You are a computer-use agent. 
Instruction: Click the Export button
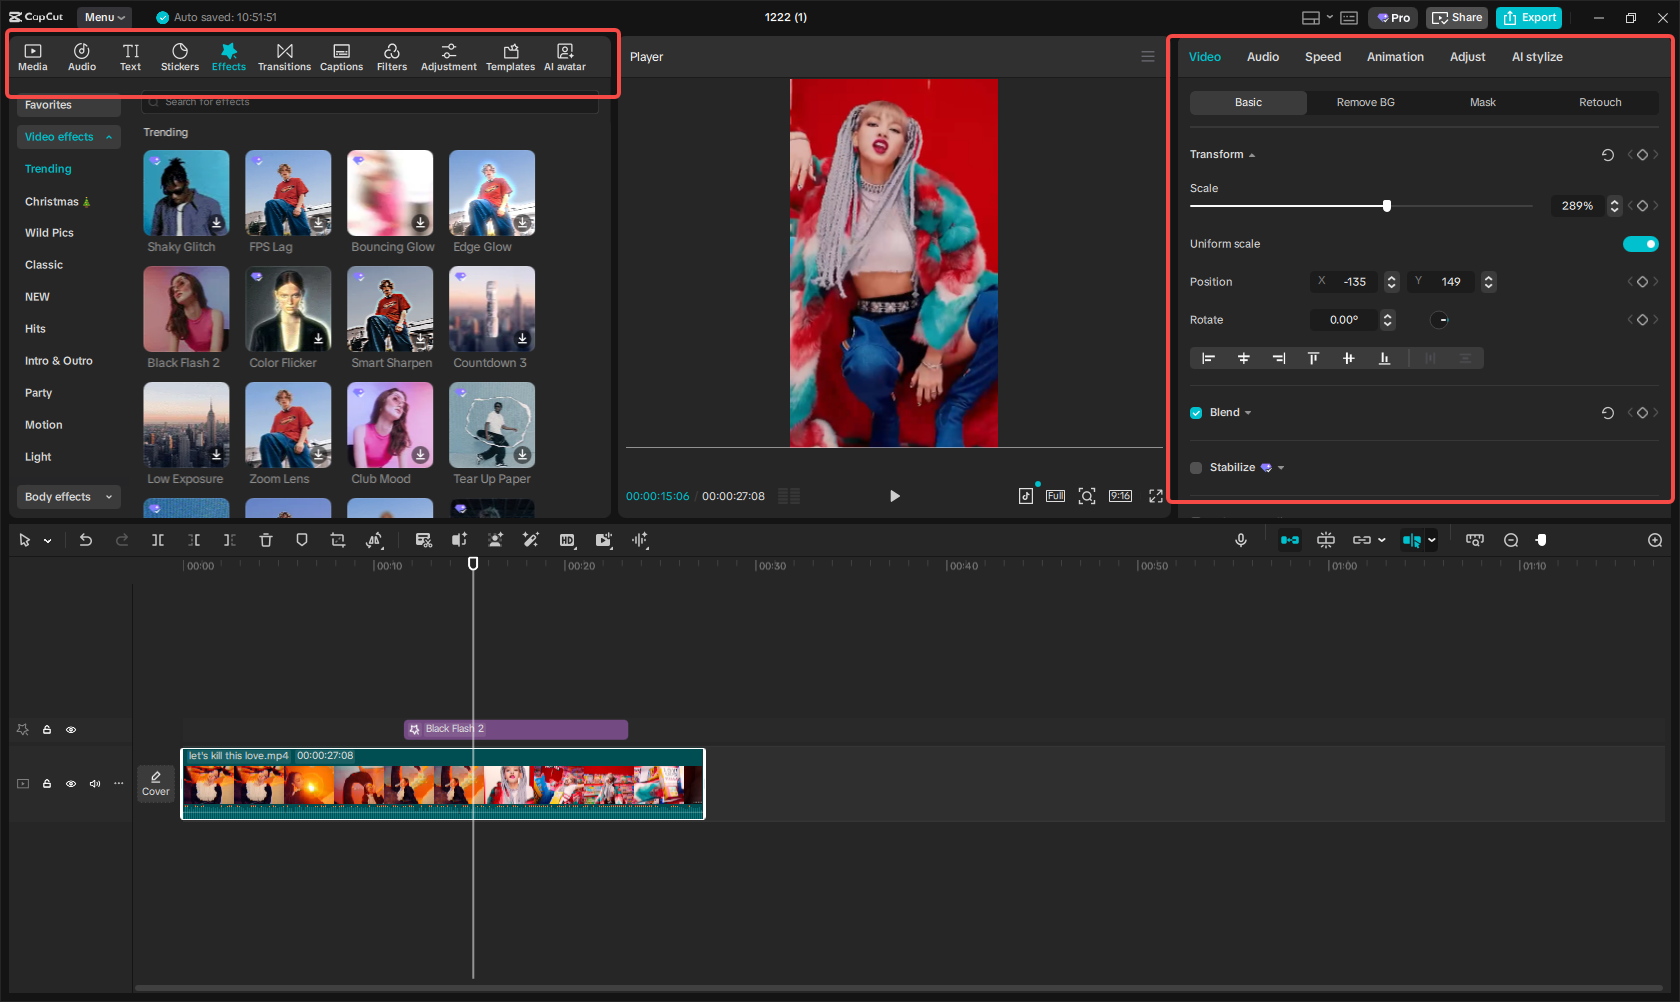click(1528, 17)
